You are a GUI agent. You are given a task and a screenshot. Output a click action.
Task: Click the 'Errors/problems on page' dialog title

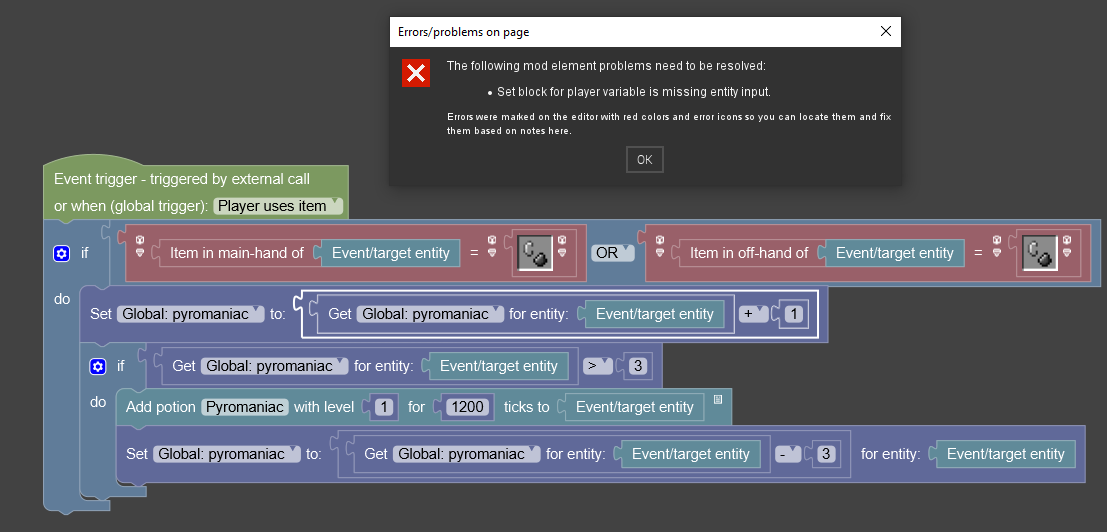point(463,32)
